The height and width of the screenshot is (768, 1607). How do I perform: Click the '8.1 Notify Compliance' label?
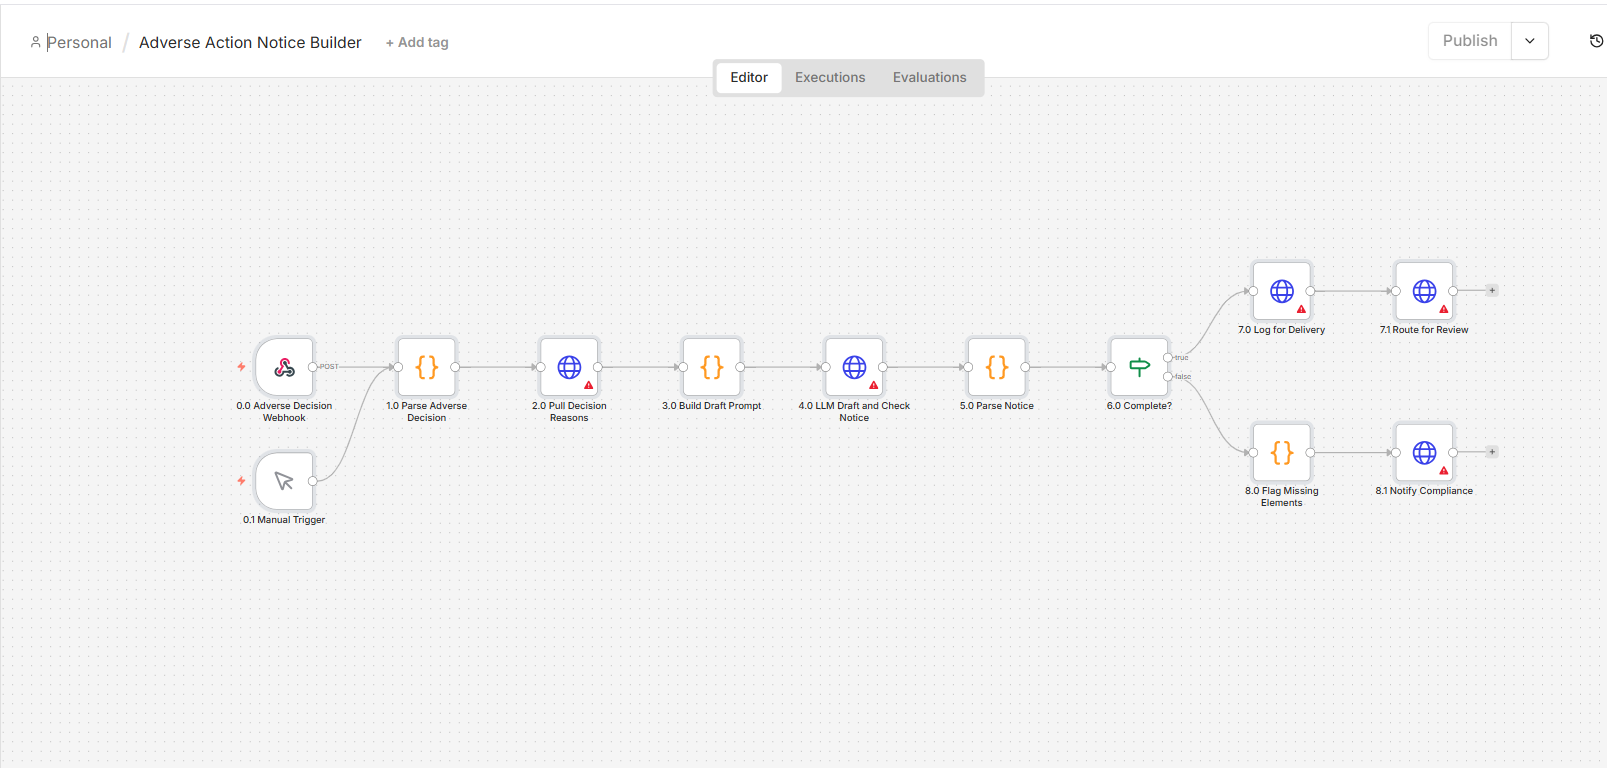pos(1424,491)
